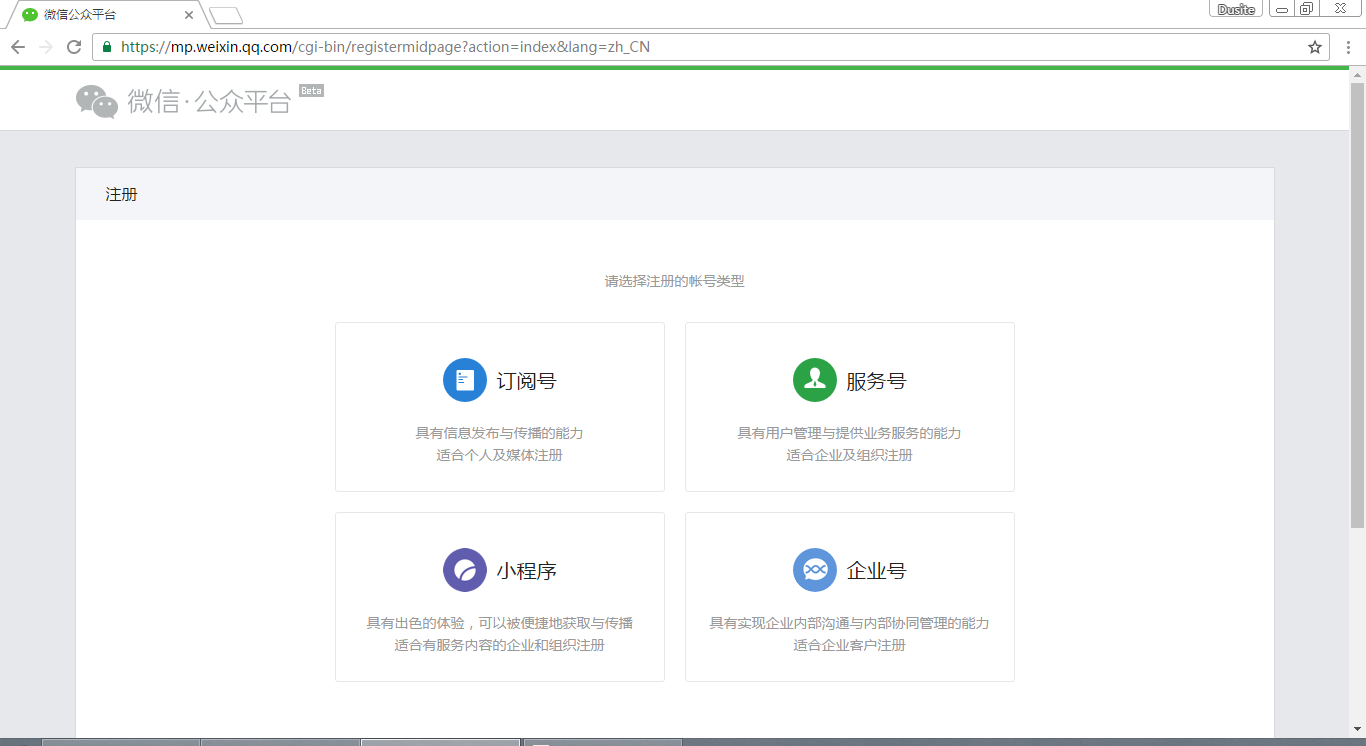The width and height of the screenshot is (1366, 746).
Task: Click the WeChat logo in page header
Action: coord(97,101)
